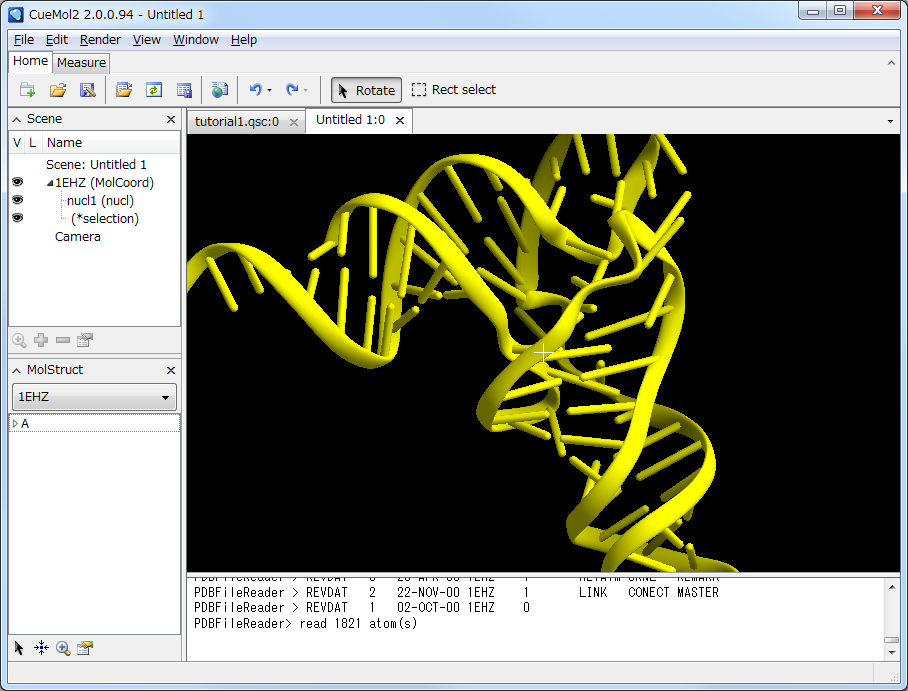Open the view tab list dropdown arrow
The image size is (908, 691).
pos(890,121)
